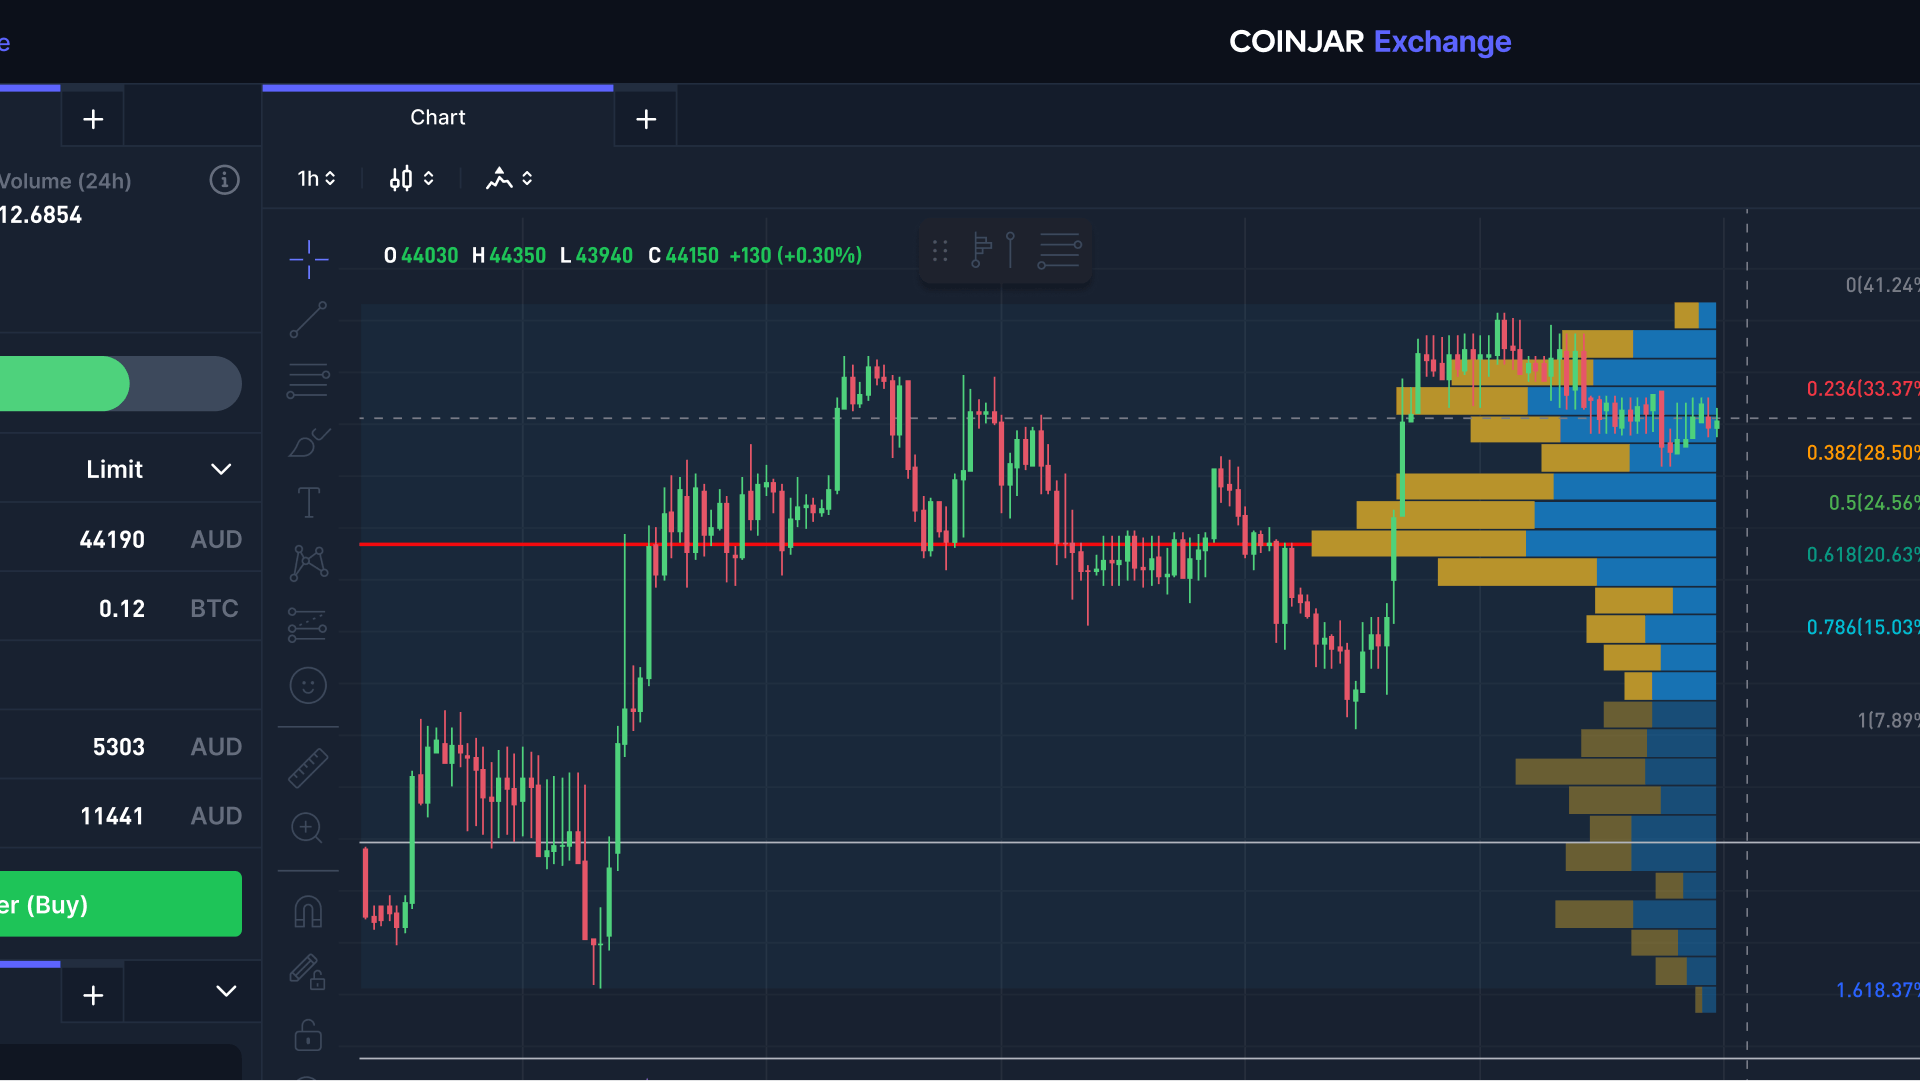Open the candlestick chart type menu
Viewport: 1920px width, 1081px height.
coord(410,178)
